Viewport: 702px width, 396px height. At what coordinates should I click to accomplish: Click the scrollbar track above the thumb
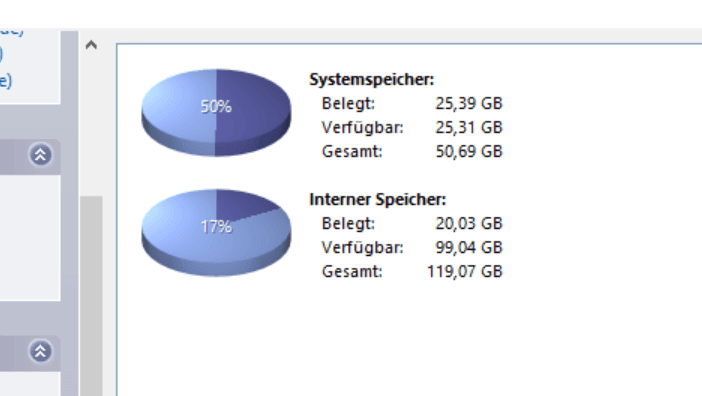click(91, 125)
